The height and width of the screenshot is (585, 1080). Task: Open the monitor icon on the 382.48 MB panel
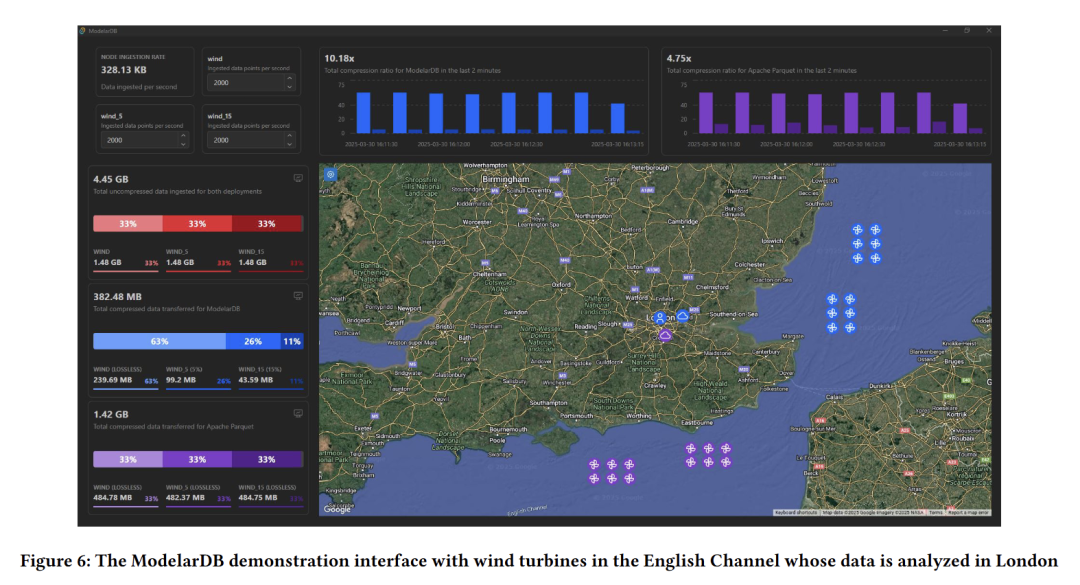(298, 296)
